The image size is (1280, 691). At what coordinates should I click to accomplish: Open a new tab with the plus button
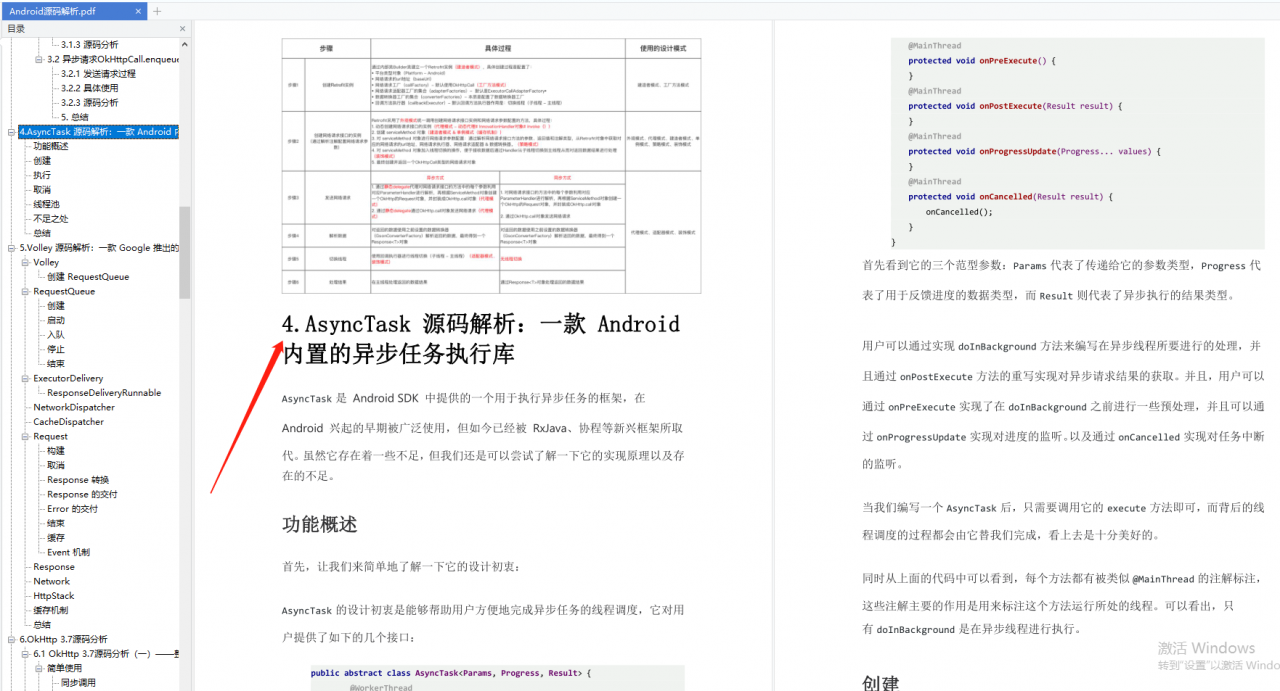pos(157,11)
